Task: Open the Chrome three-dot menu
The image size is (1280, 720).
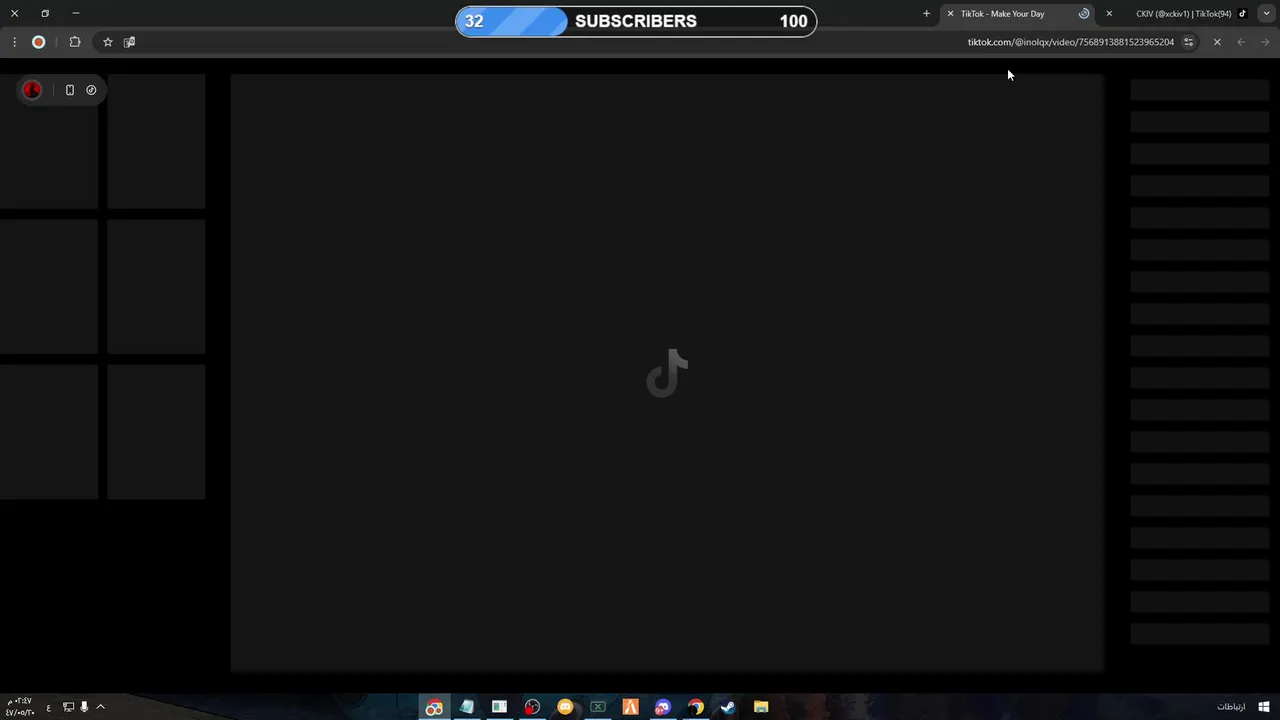Action: click(x=14, y=42)
